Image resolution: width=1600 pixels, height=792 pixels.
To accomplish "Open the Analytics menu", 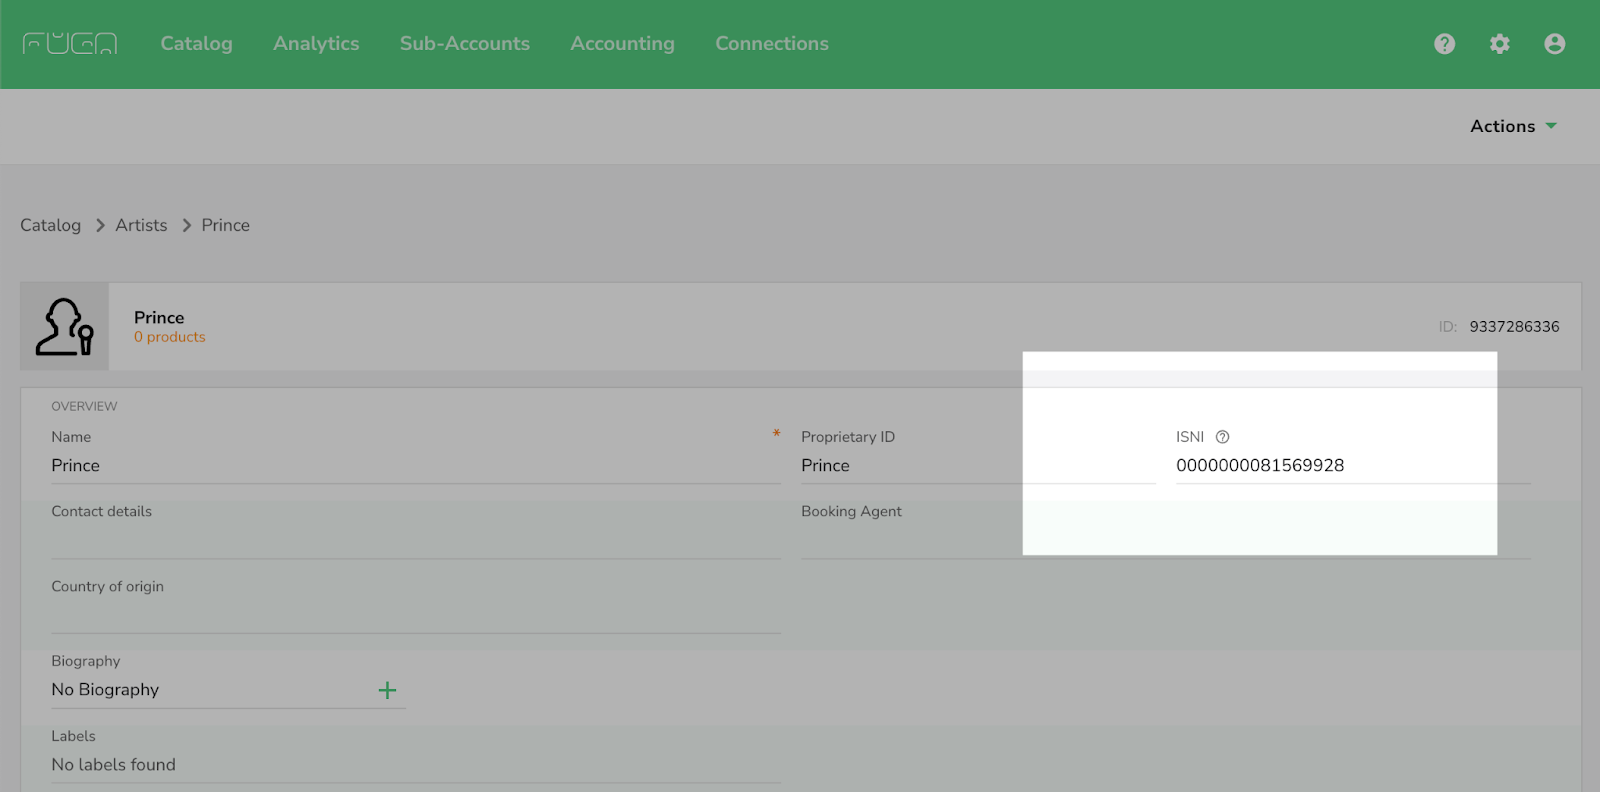I will tap(316, 44).
